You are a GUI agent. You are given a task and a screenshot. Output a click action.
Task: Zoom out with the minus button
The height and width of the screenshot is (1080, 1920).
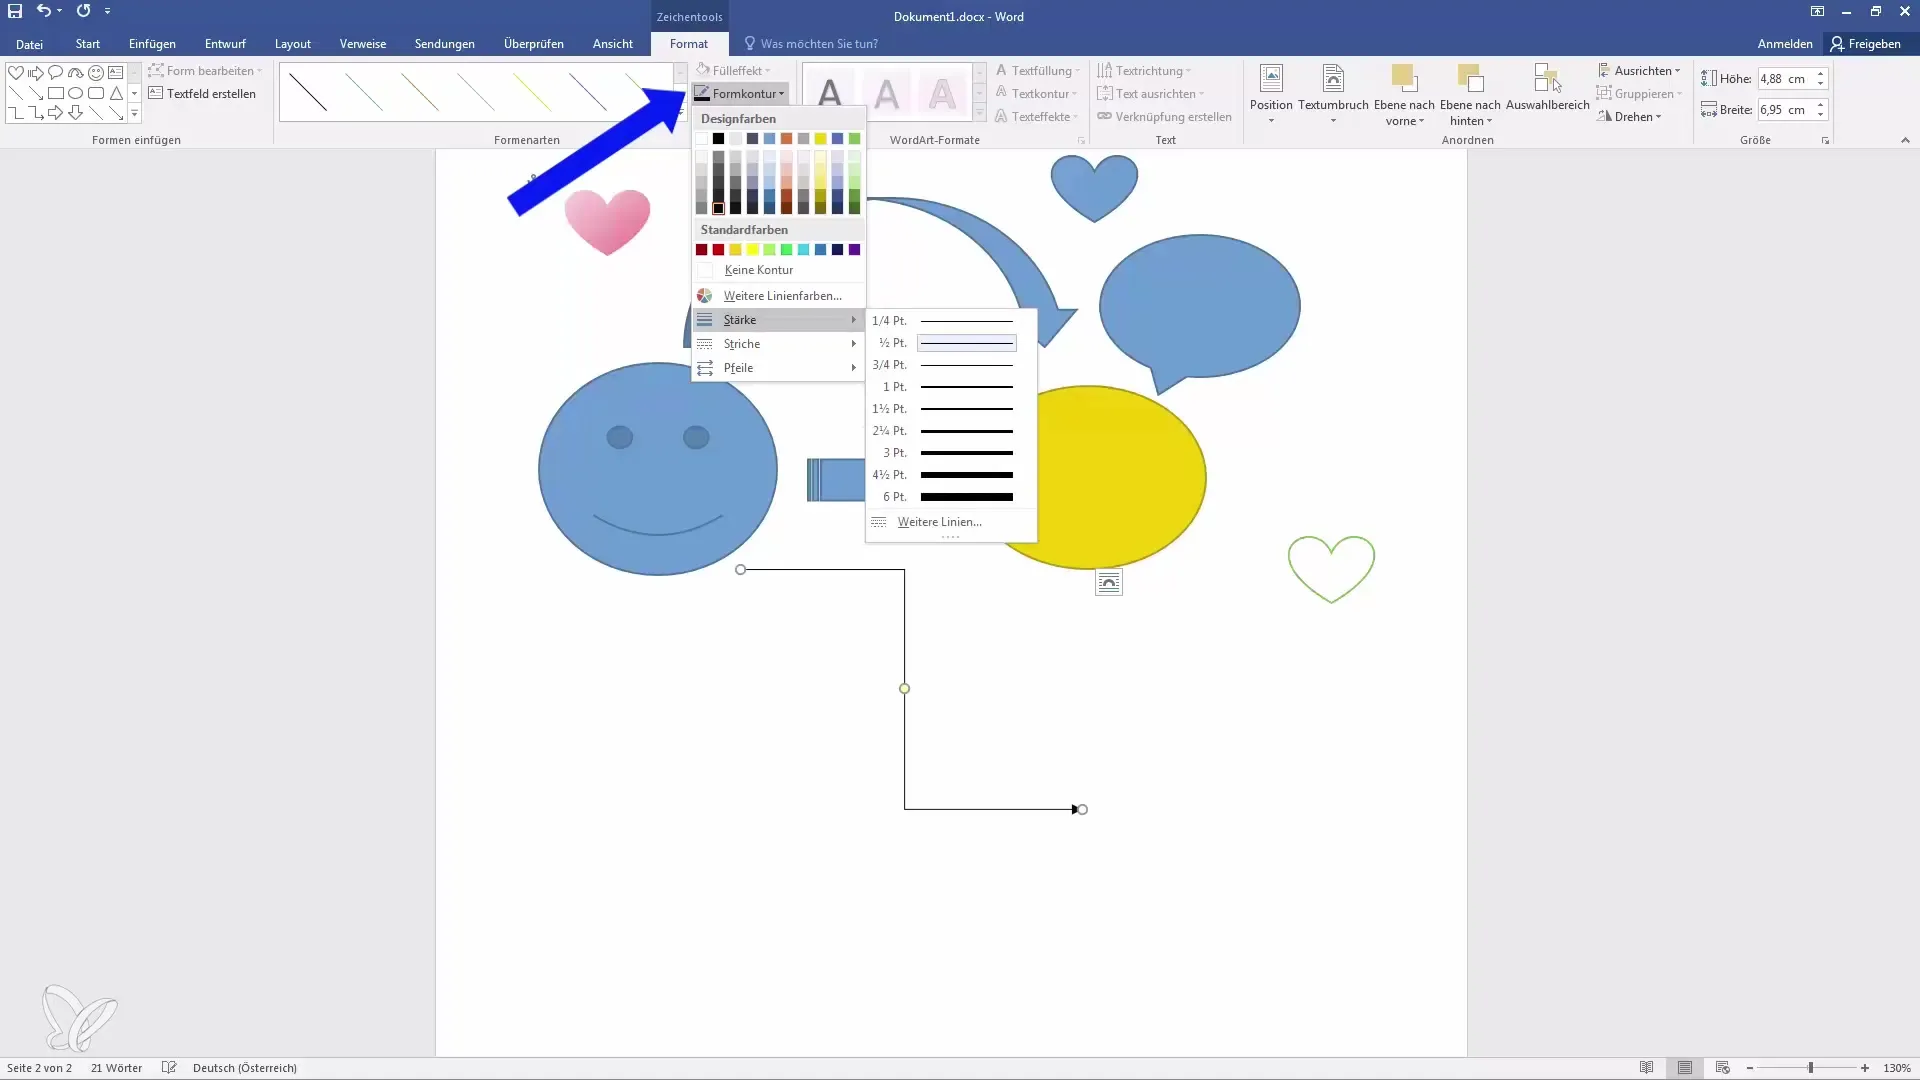[1750, 1068]
